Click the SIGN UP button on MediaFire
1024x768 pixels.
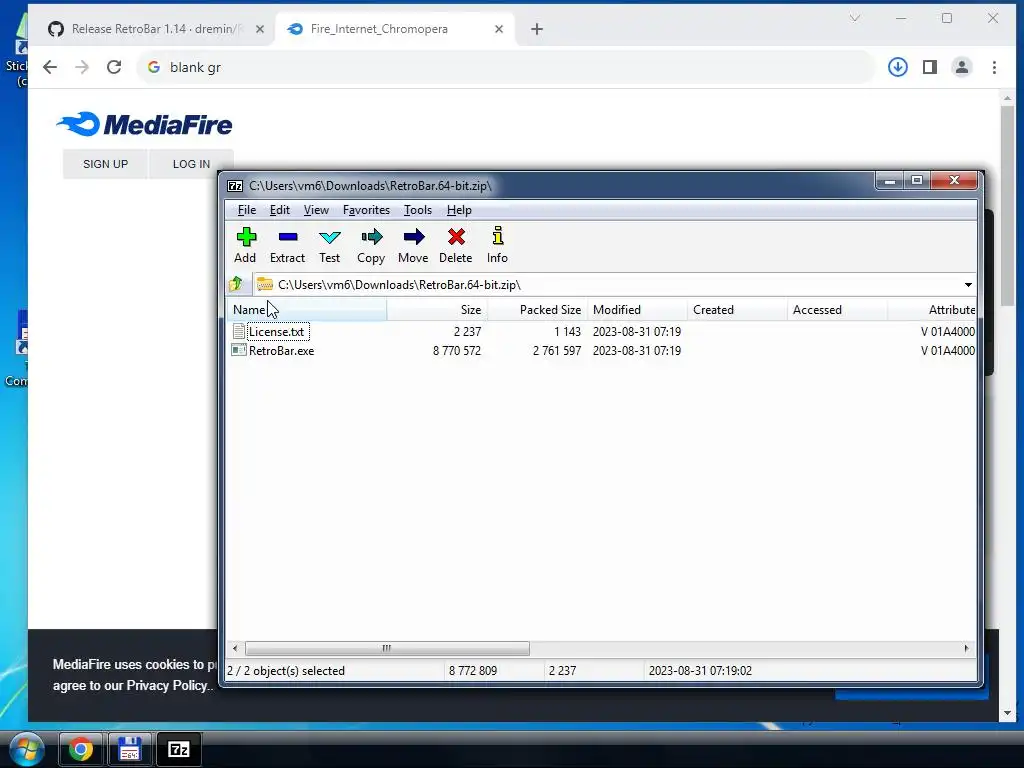(105, 164)
